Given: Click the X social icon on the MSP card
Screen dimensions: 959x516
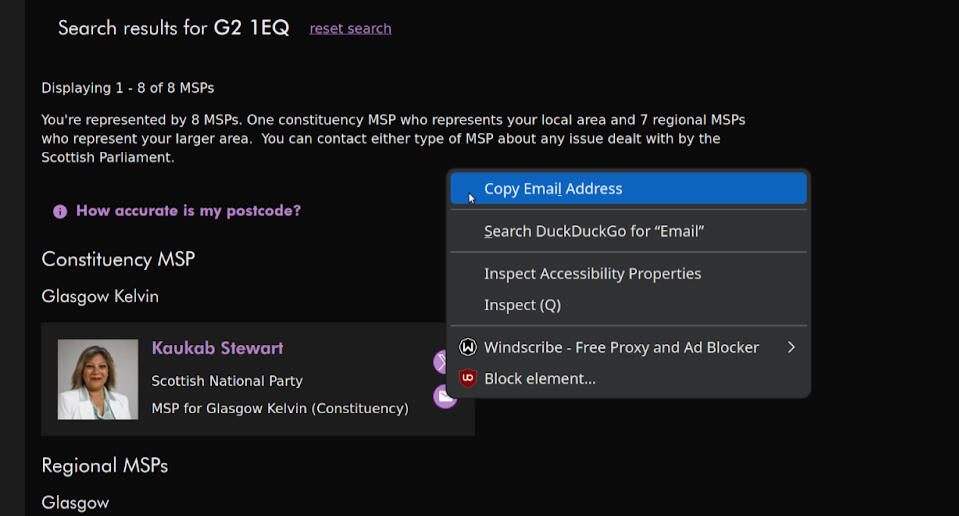Looking at the screenshot, I should click(x=441, y=362).
